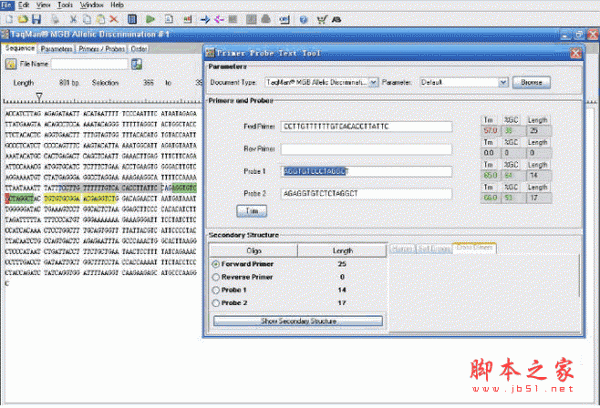Viewport: 600px width, 408px height.
Task: Click the green Find Primers/Probes play icon
Action: [x=150, y=19]
